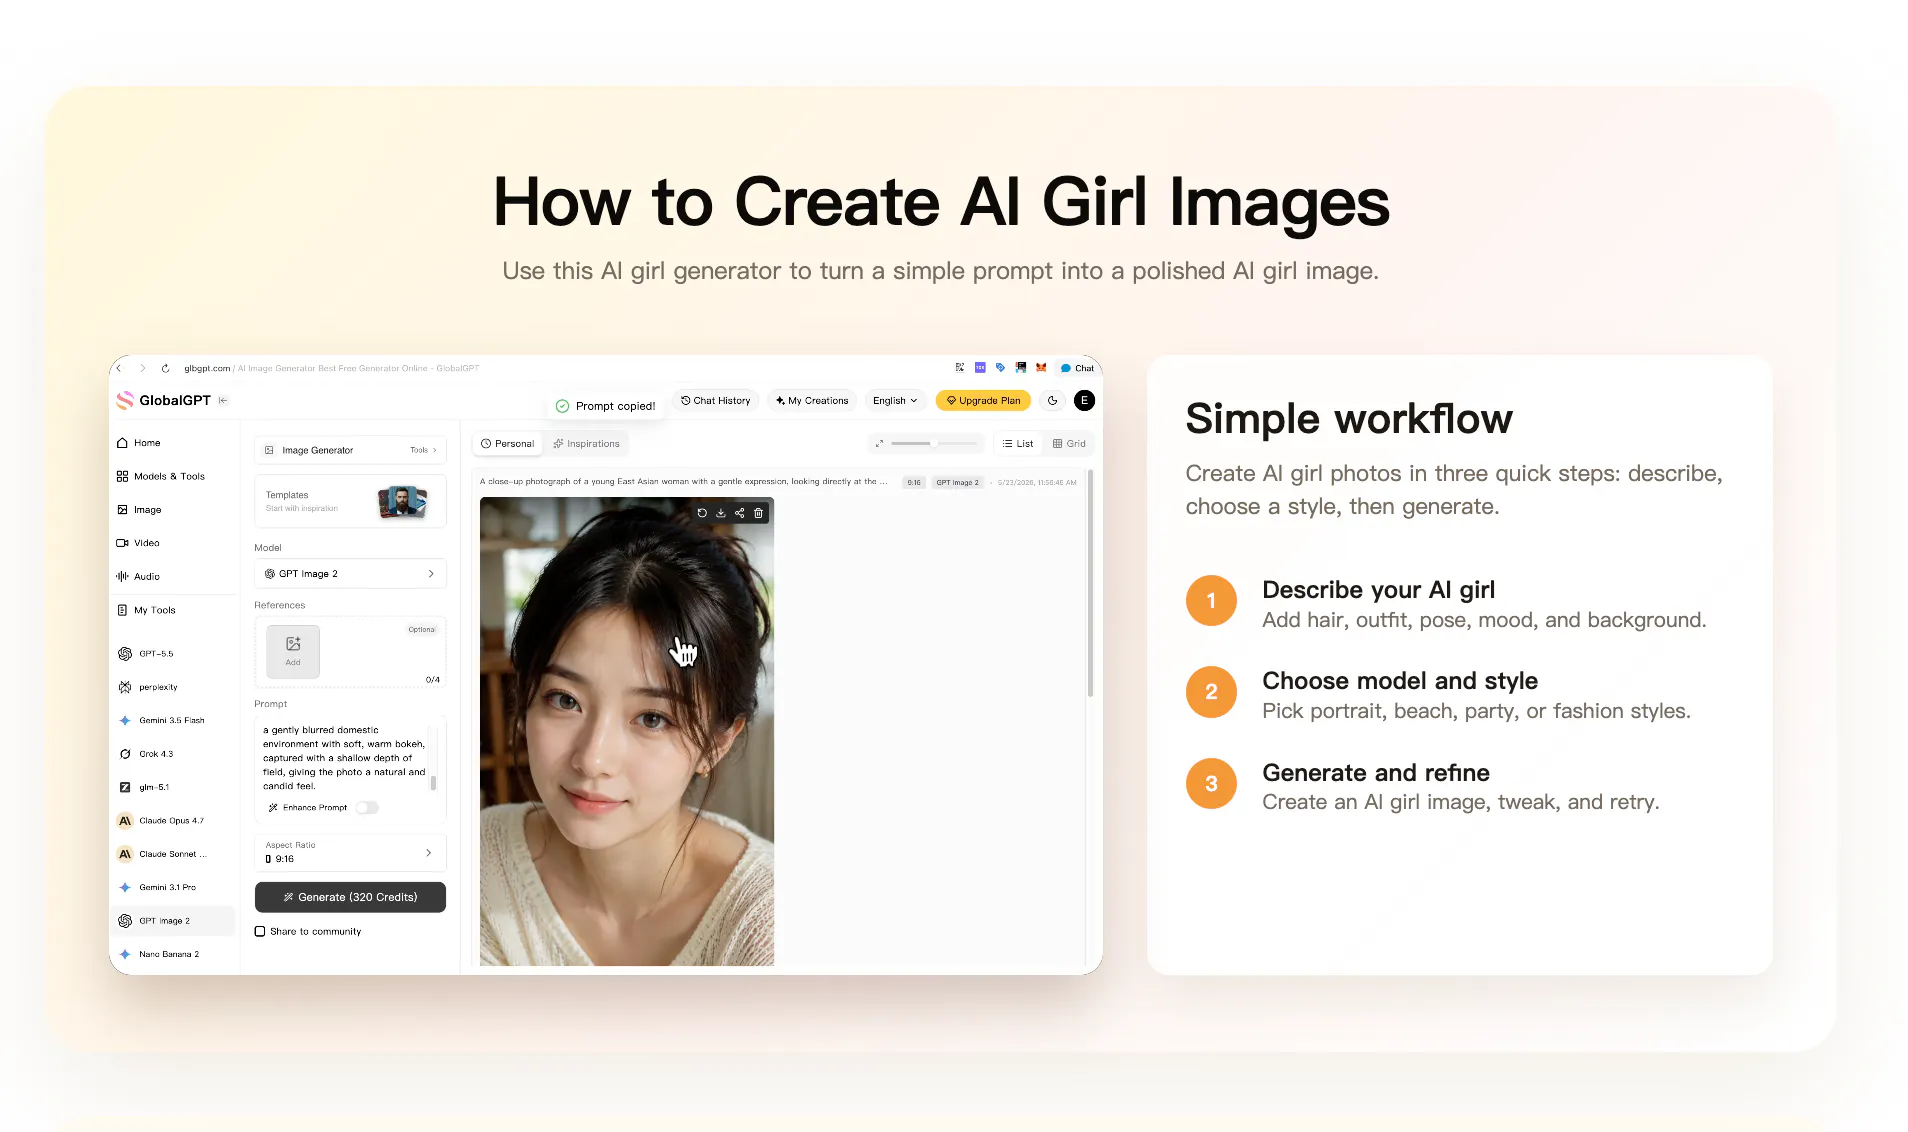Click the GlobalGPT logo
The width and height of the screenshot is (1908, 1132).
pos(164,400)
